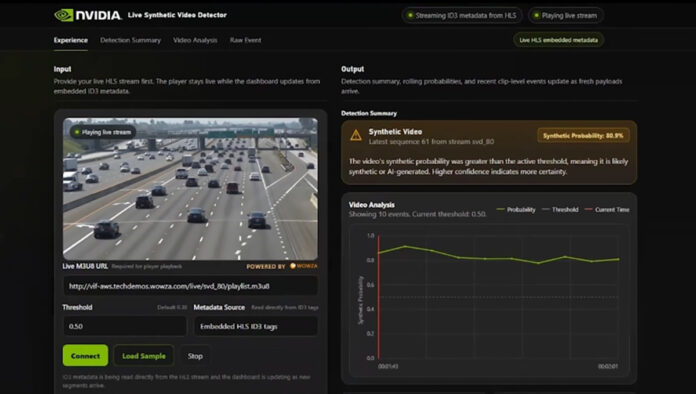Stop the live stream with Stop button

(195, 355)
